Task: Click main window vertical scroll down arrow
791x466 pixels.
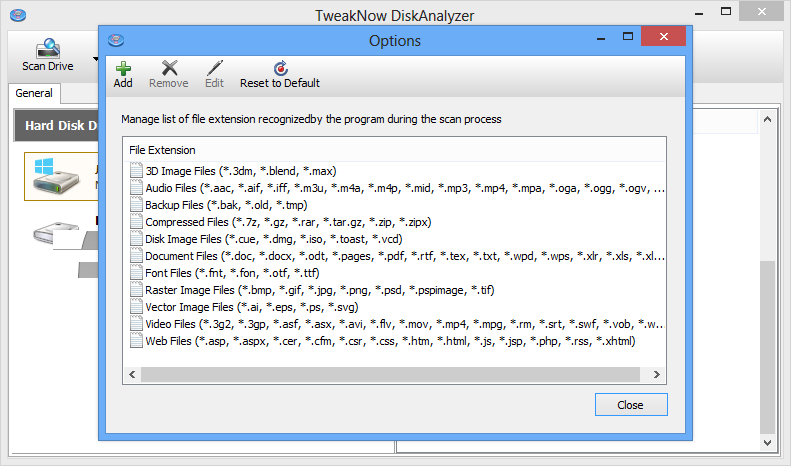Action: 767,443
